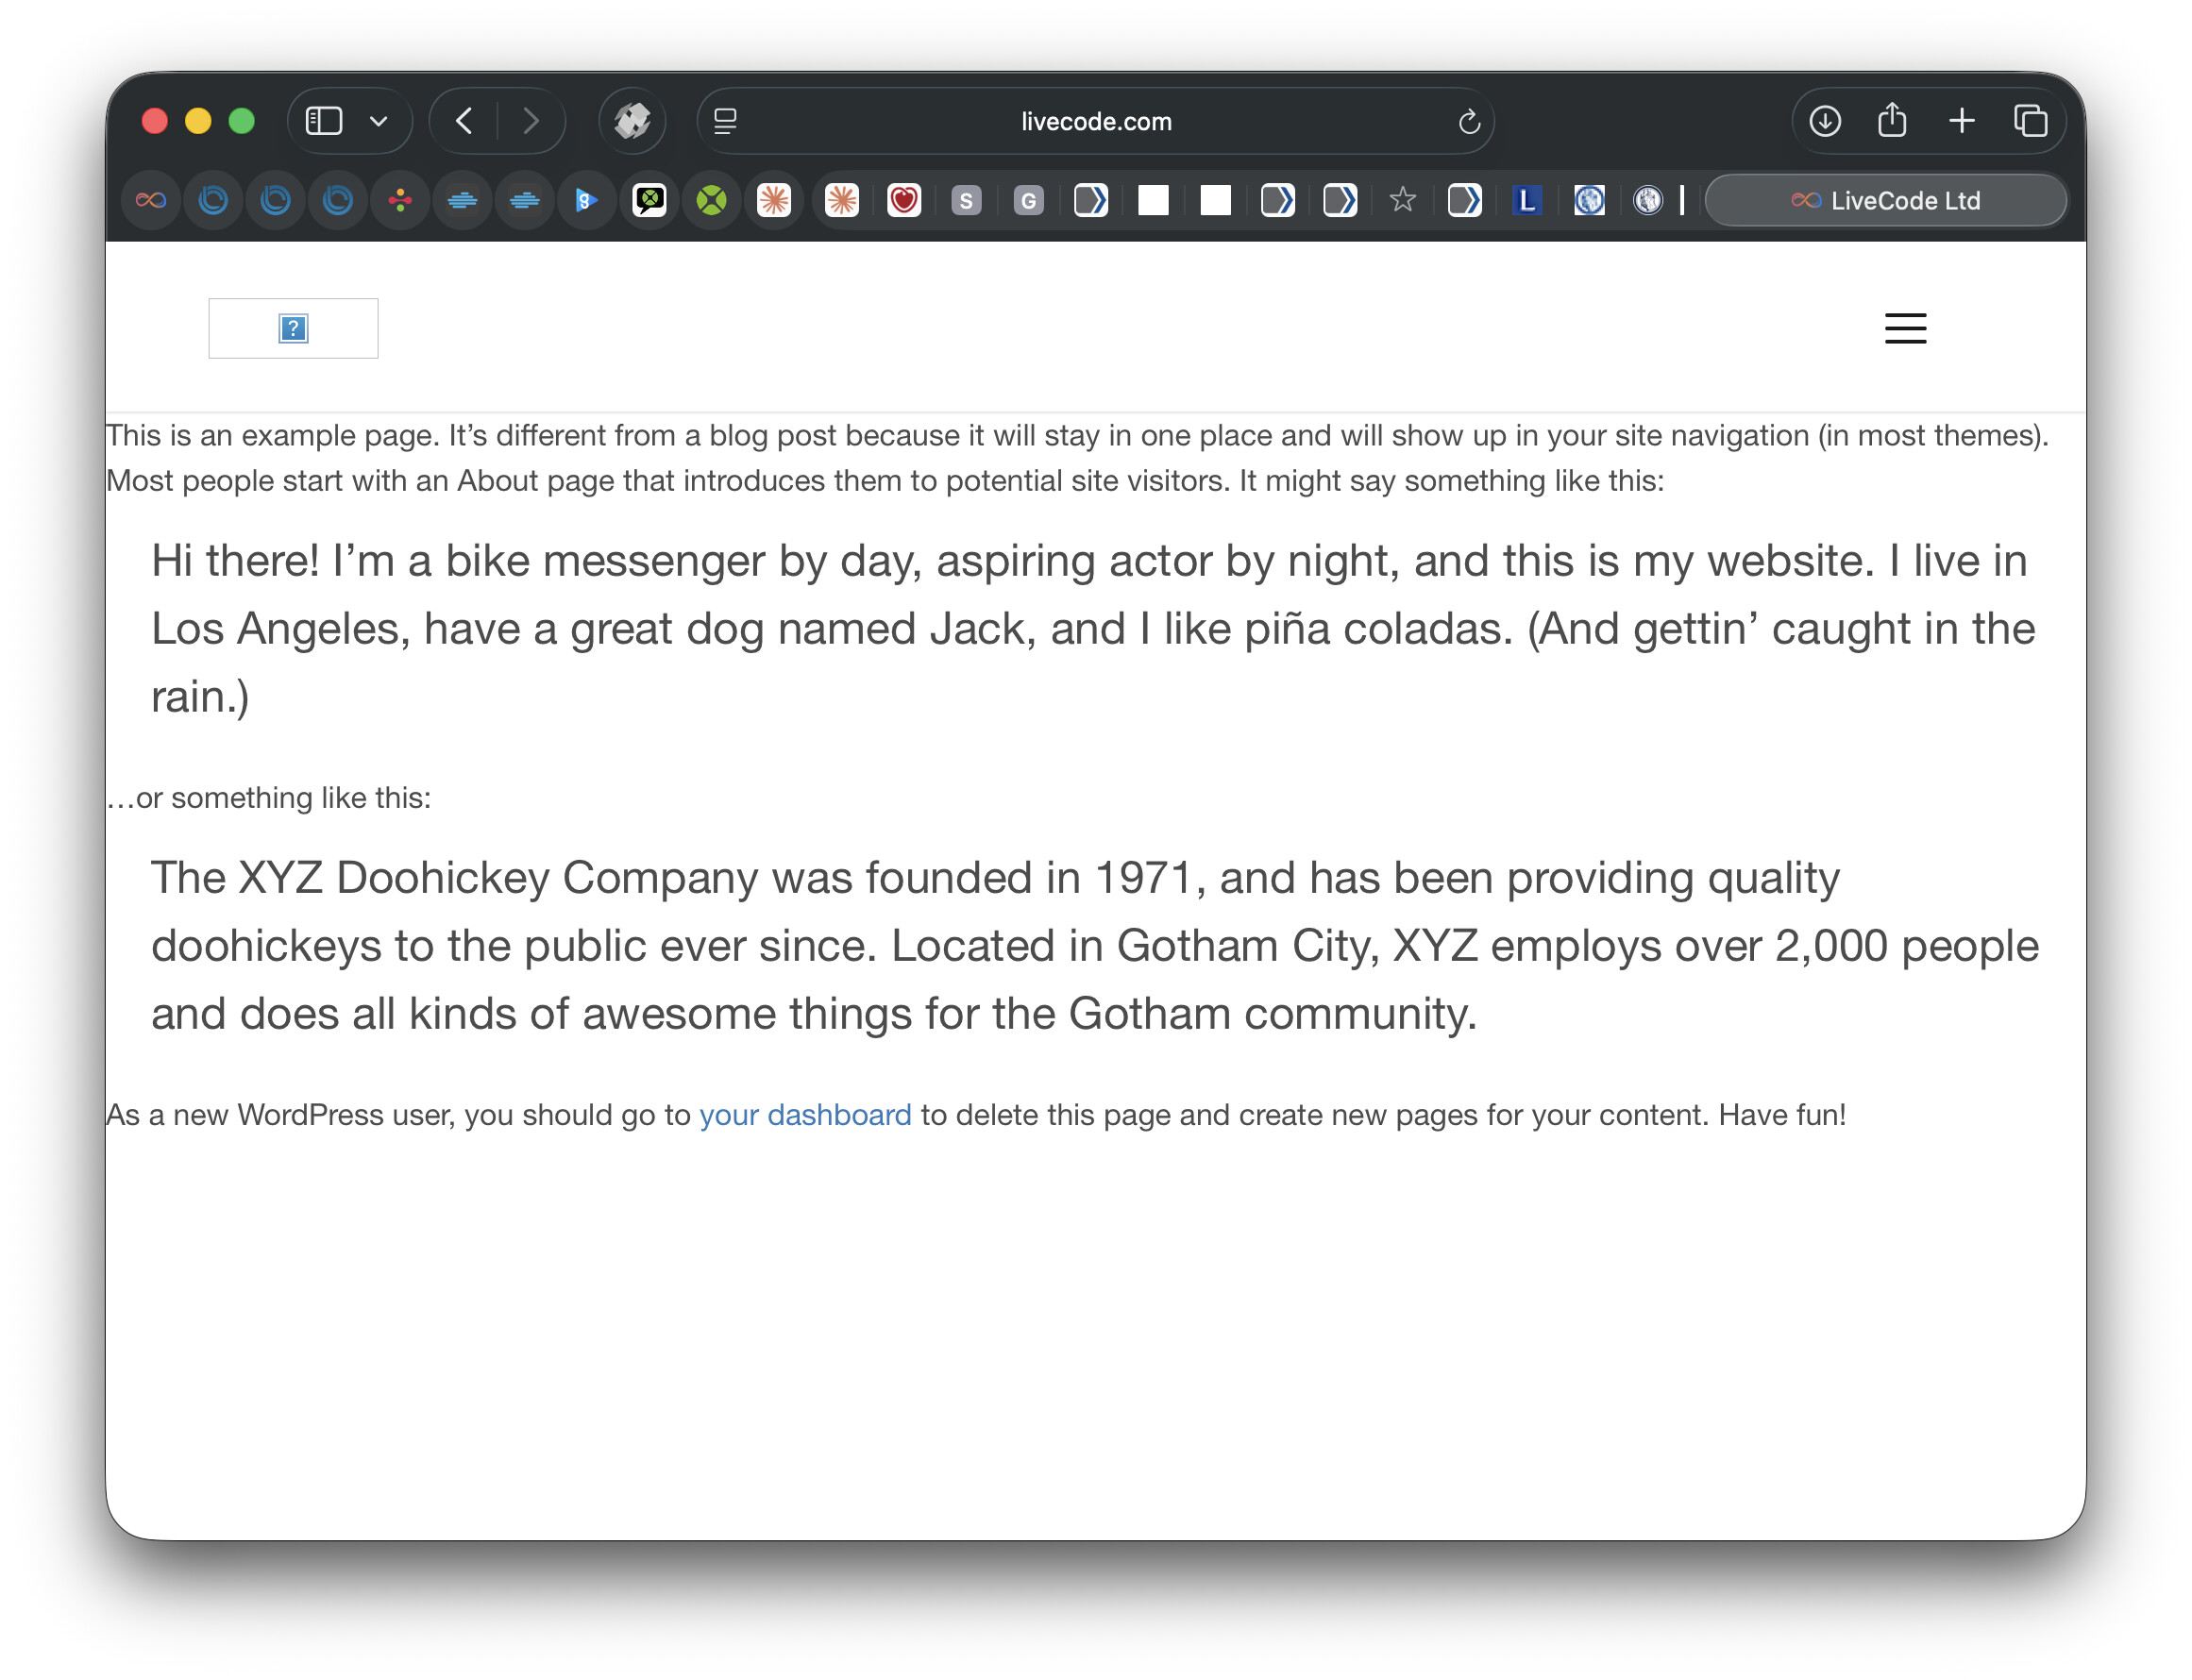Select the pinned tab with red heart
2192x1680 pixels.
point(903,200)
